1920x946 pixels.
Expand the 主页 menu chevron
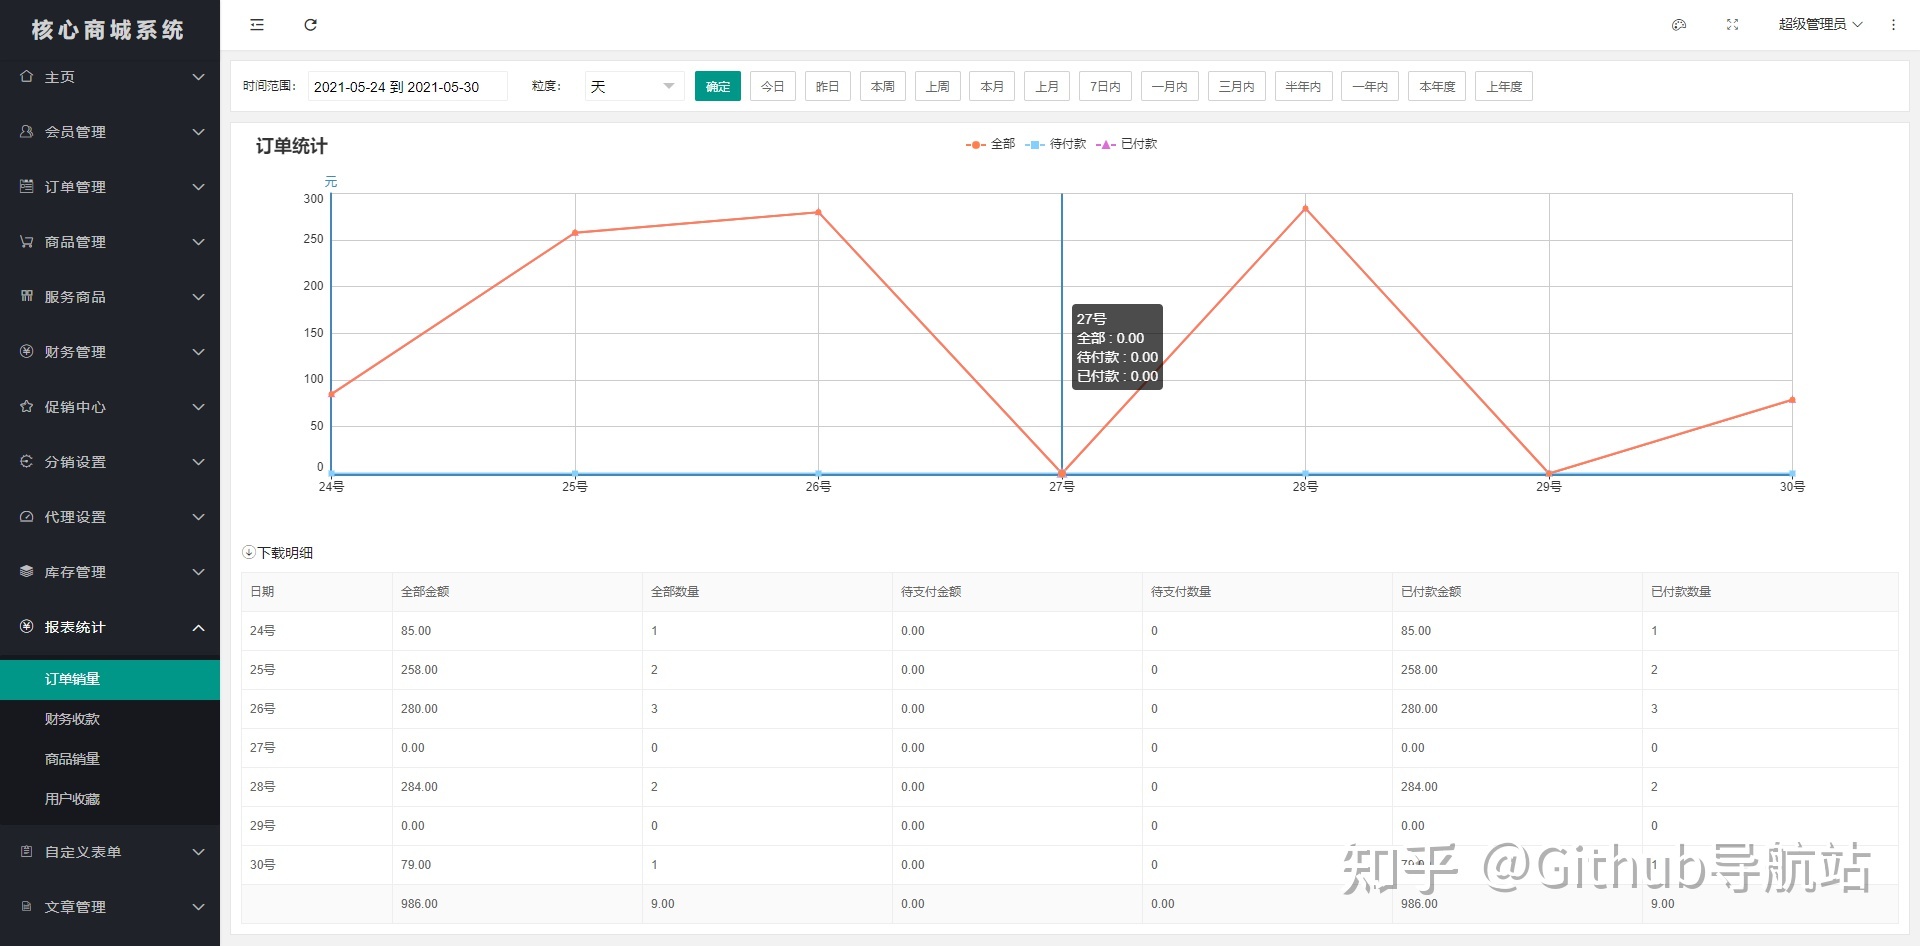coord(198,77)
